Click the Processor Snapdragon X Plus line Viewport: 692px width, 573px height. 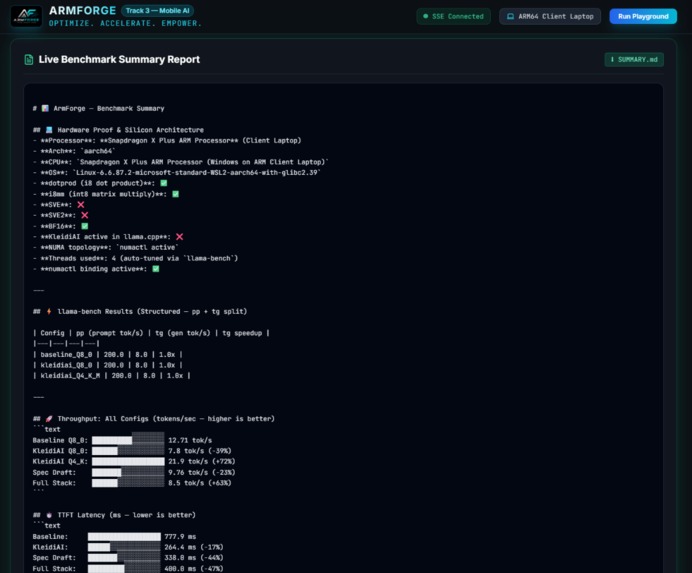click(x=167, y=140)
